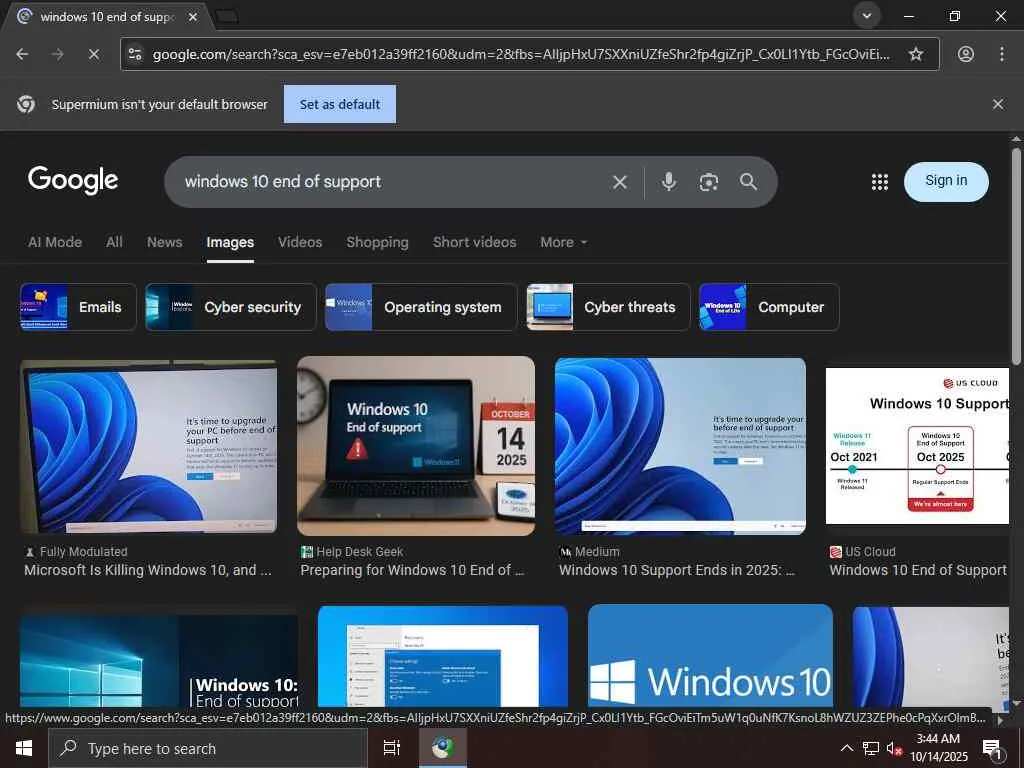Switch to the News tab
This screenshot has height=768, width=1024.
tap(165, 242)
